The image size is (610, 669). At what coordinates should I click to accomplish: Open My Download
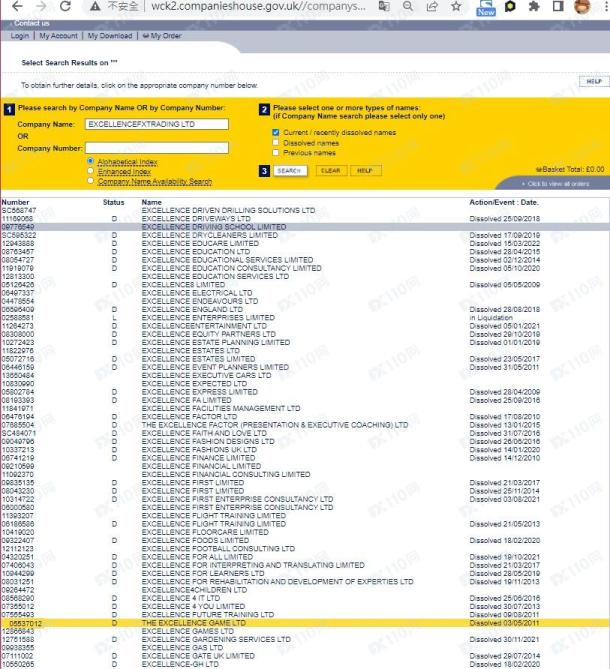pos(110,36)
